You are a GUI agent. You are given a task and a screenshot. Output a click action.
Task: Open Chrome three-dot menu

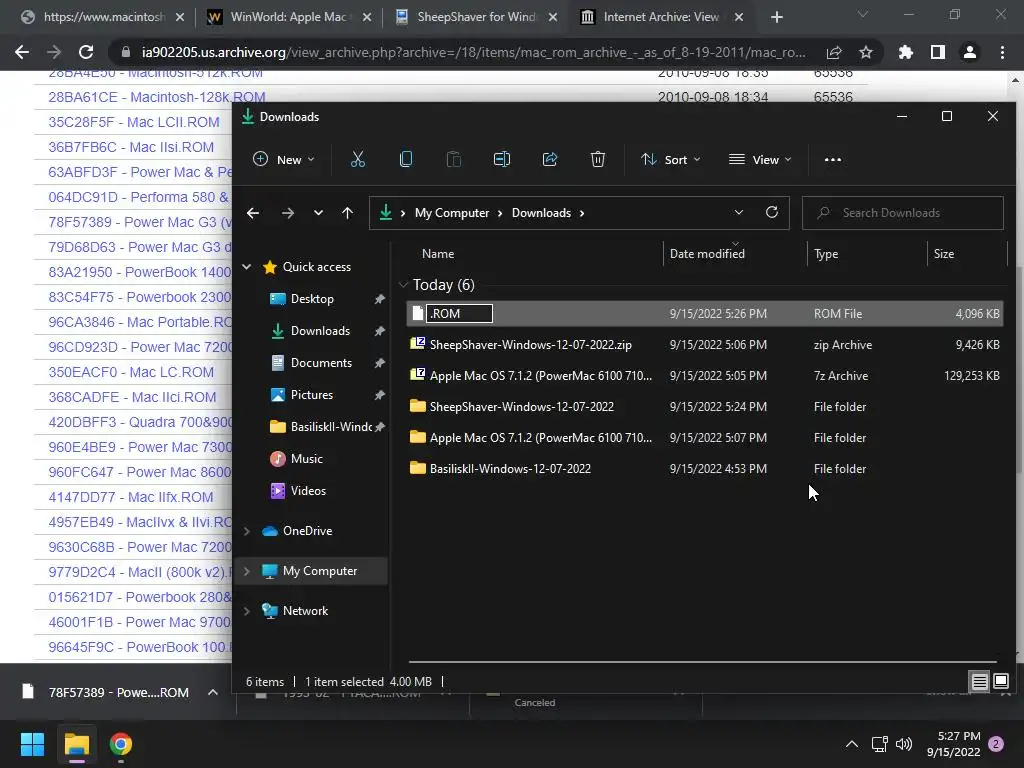1002,52
